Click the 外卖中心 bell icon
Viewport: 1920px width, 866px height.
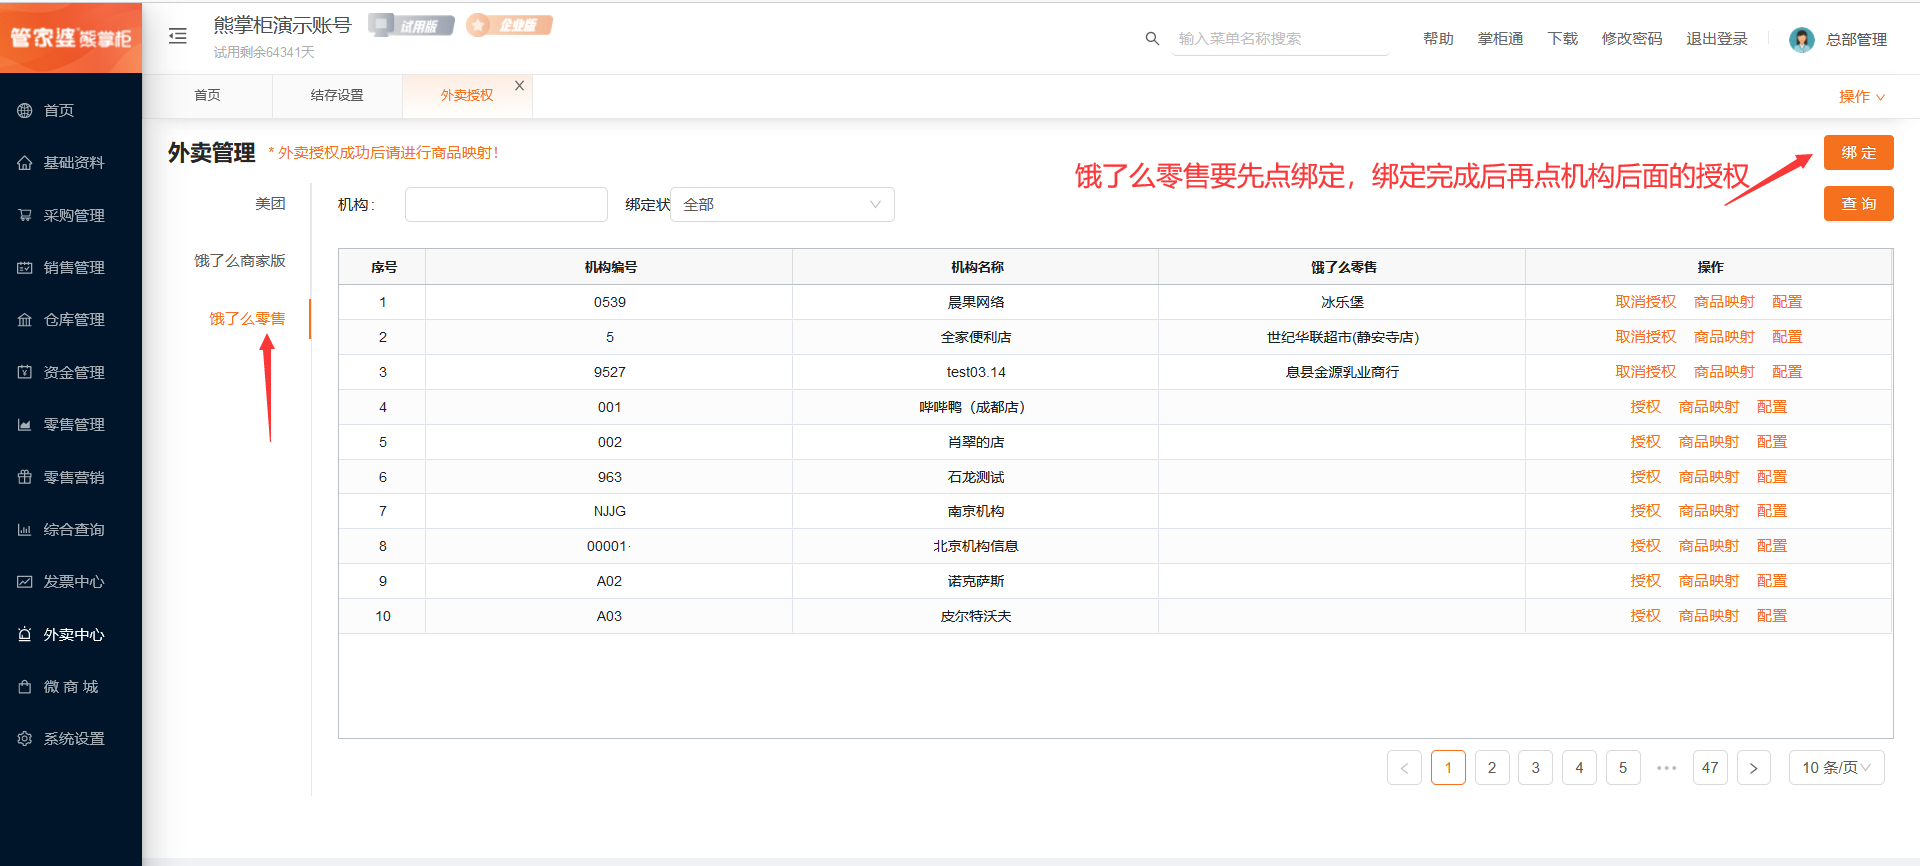[25, 634]
